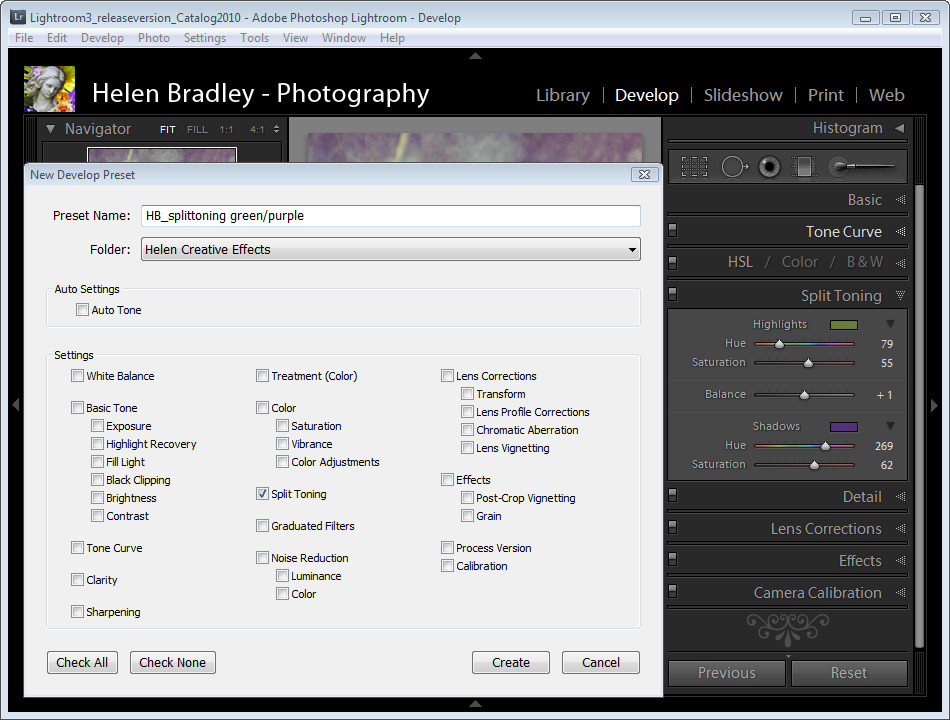Expand the Basic panel
Viewport: 950px width, 720px height.
point(900,200)
